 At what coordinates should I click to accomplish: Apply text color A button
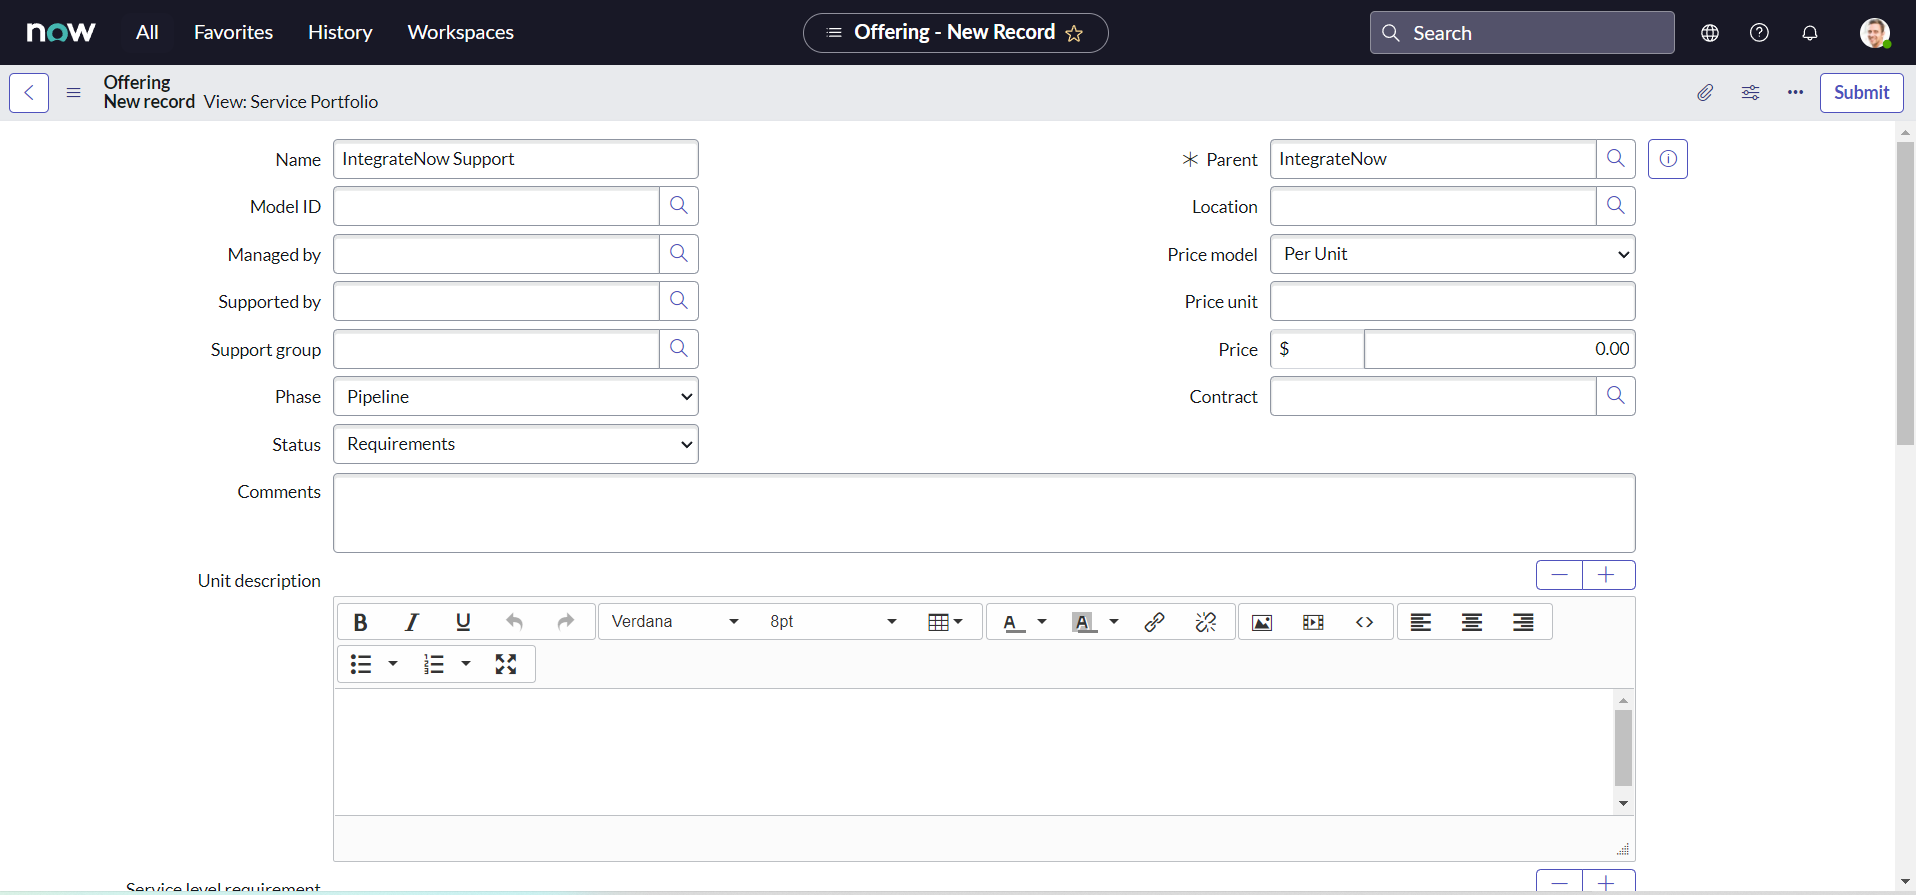(x=1014, y=622)
